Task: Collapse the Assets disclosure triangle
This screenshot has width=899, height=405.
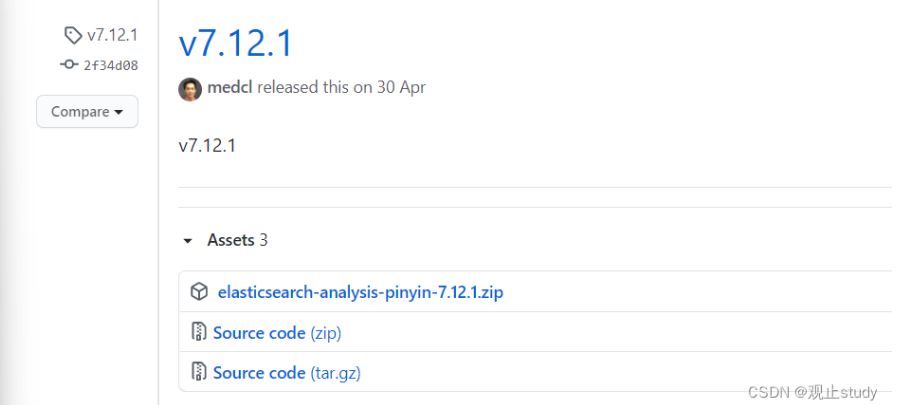Action: tap(188, 241)
